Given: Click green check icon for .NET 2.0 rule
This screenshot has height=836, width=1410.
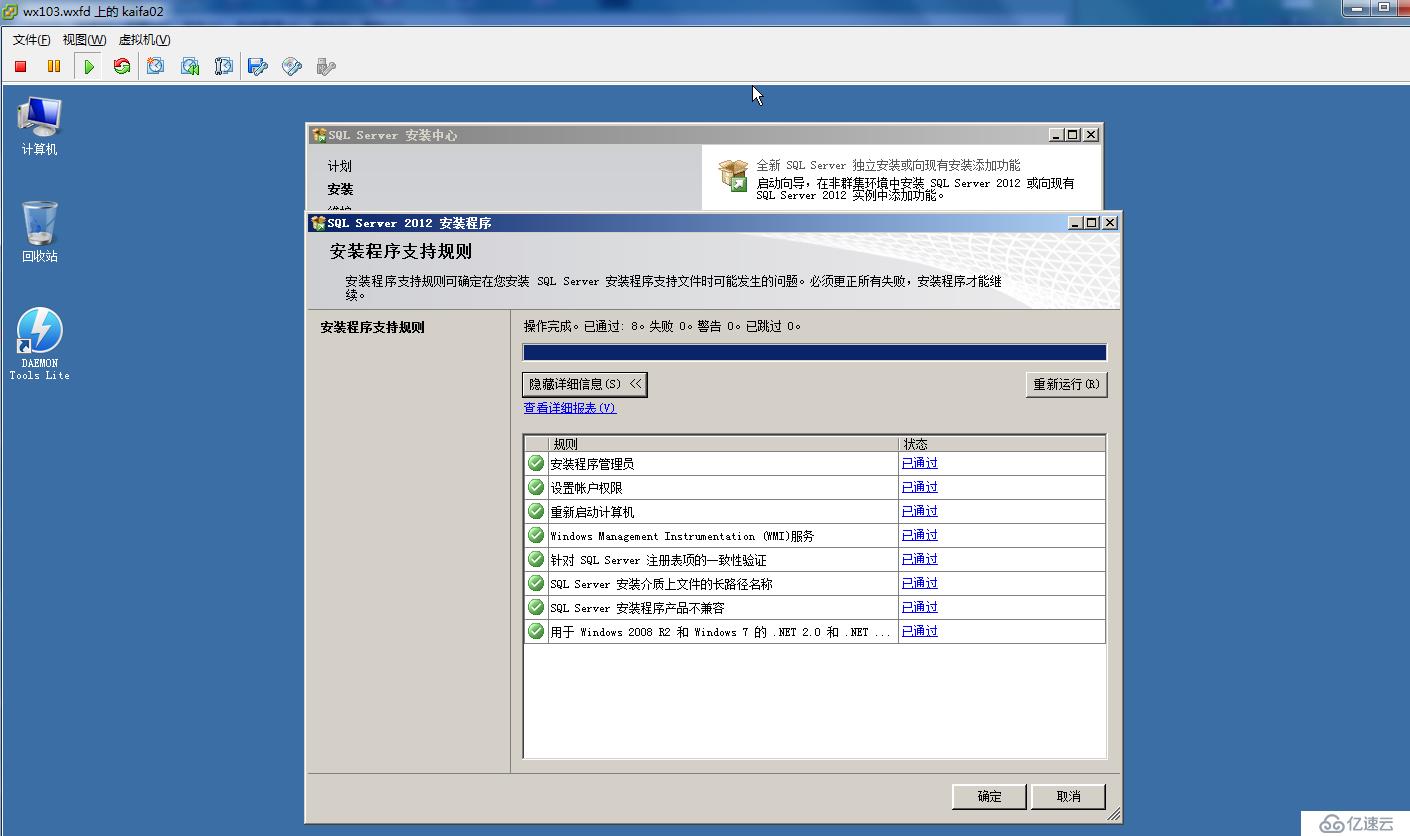Looking at the screenshot, I should pos(536,631).
